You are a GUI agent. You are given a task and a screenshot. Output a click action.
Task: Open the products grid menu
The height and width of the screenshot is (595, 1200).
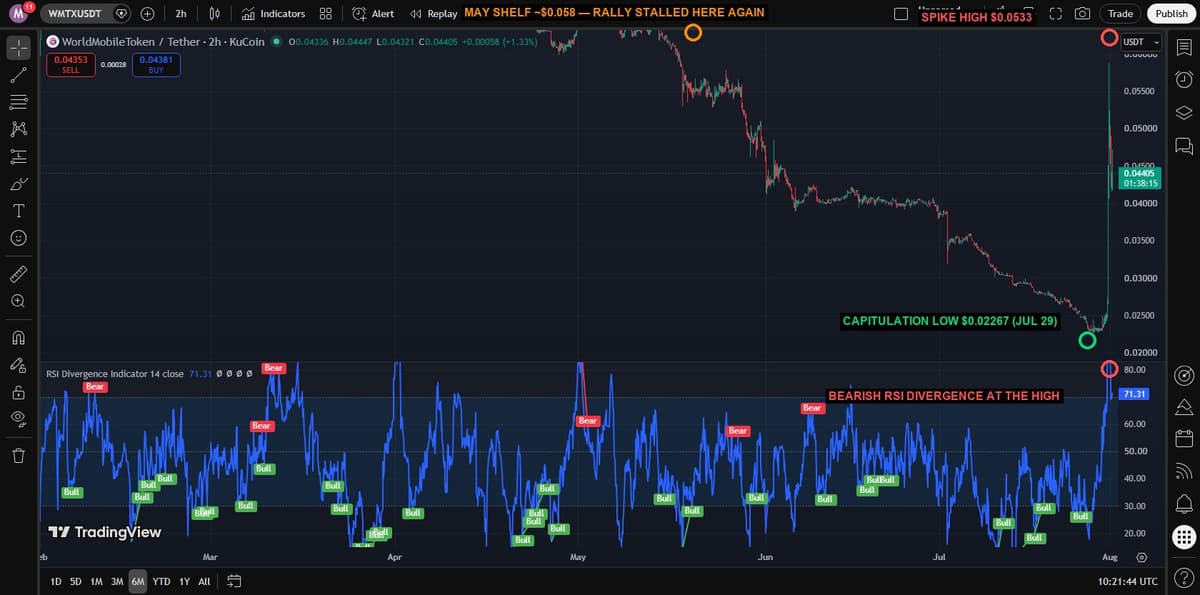tap(1184, 536)
